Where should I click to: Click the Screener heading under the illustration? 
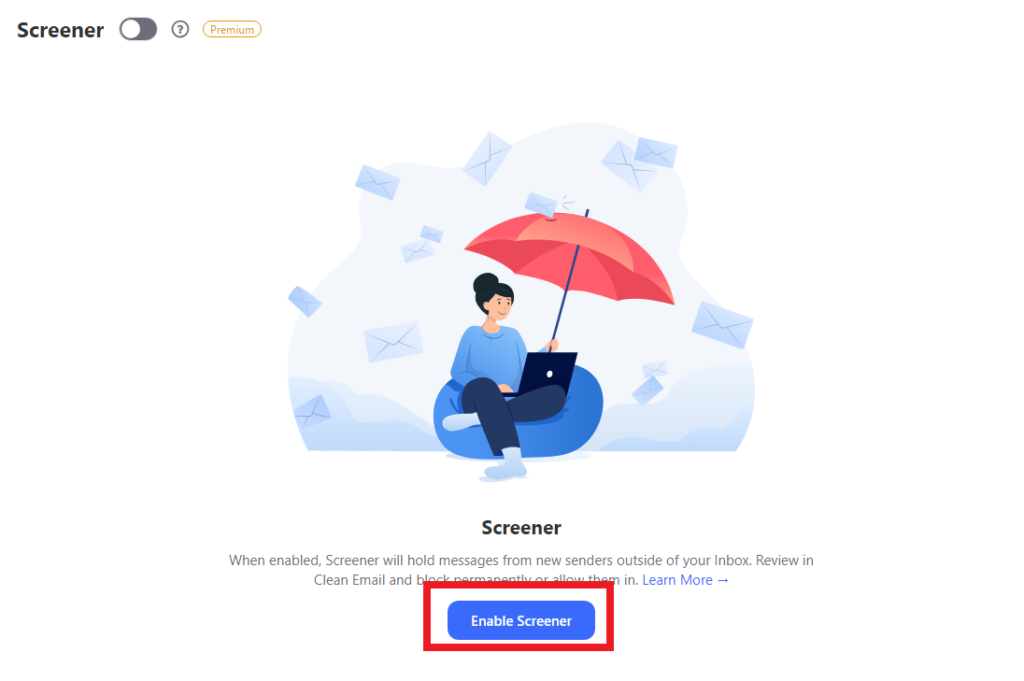point(521,528)
